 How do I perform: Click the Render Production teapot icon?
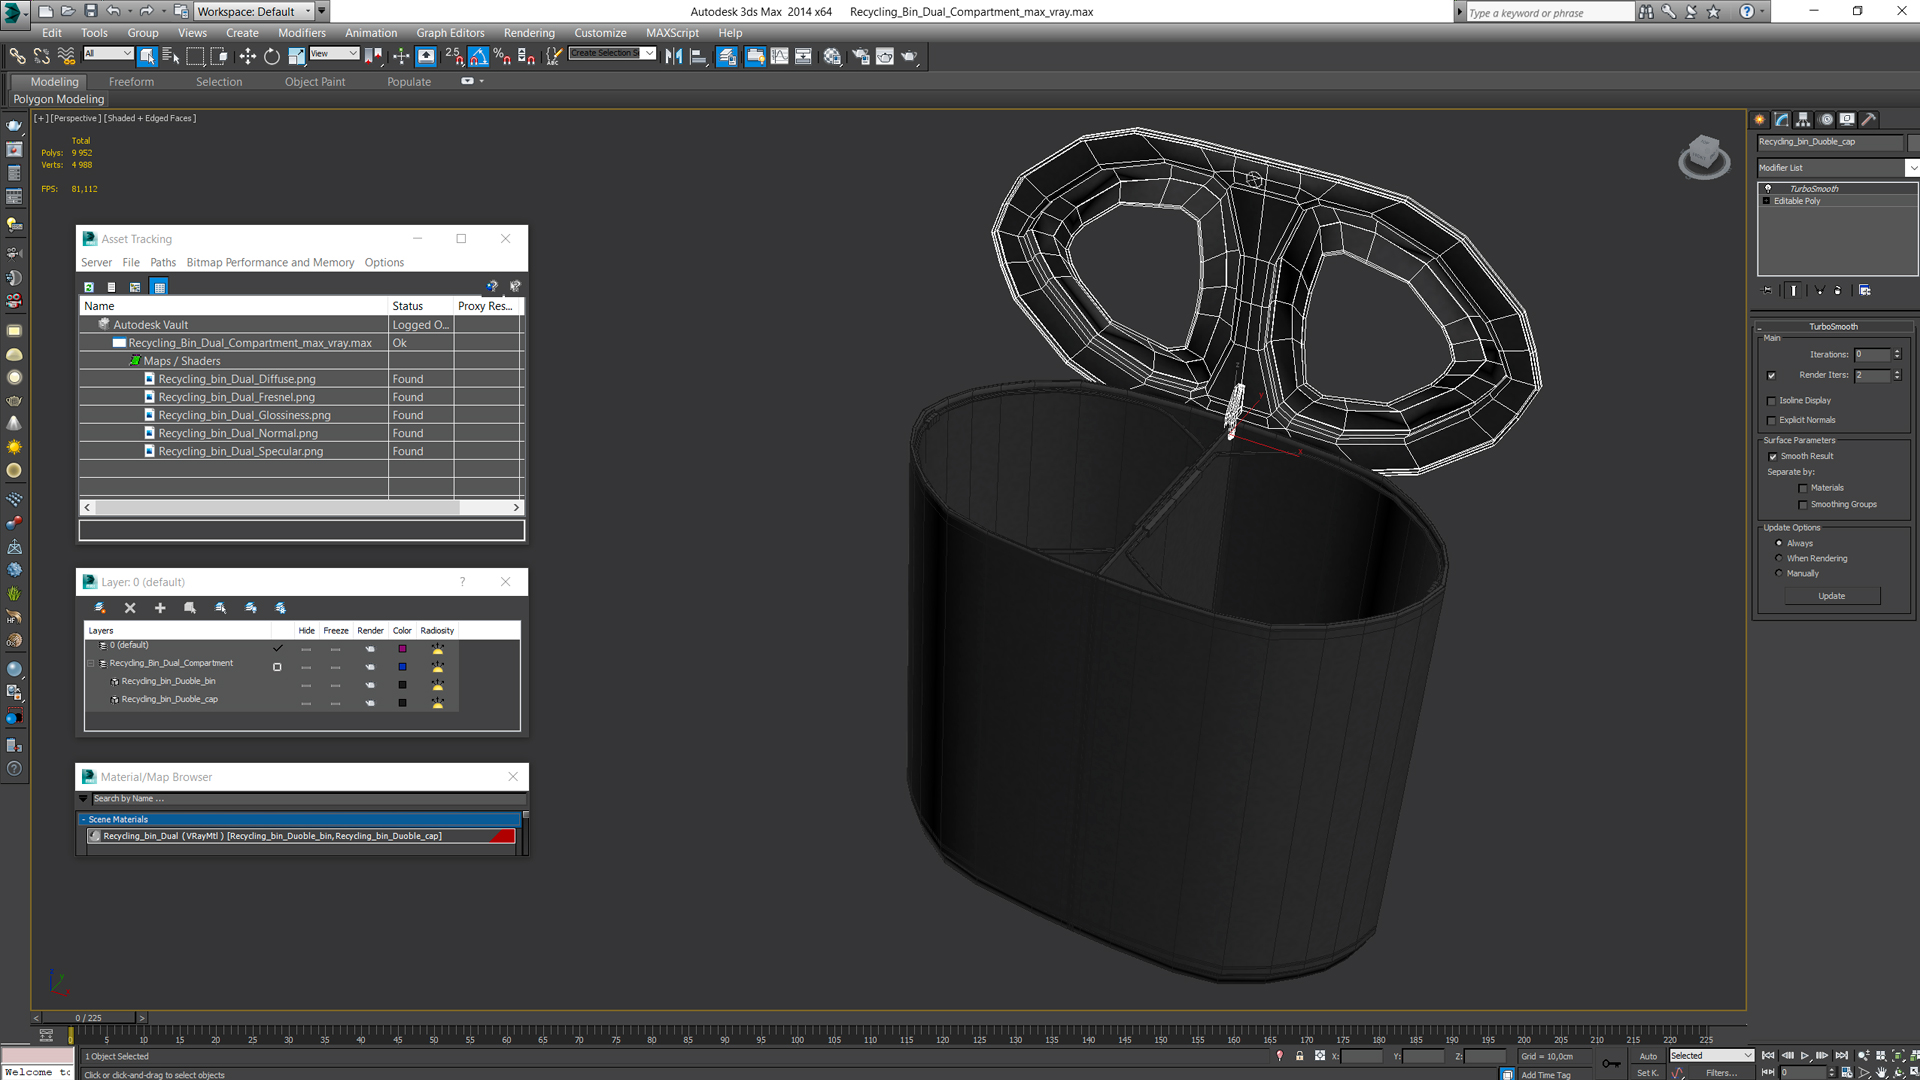[909, 56]
